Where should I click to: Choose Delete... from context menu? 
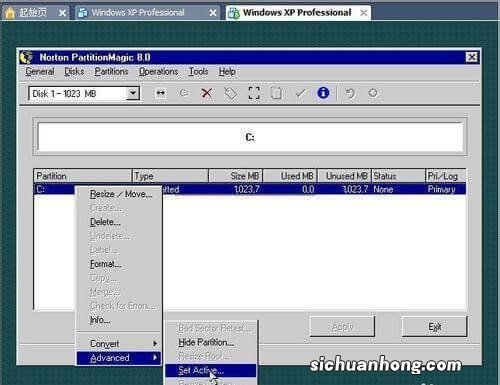click(x=119, y=222)
